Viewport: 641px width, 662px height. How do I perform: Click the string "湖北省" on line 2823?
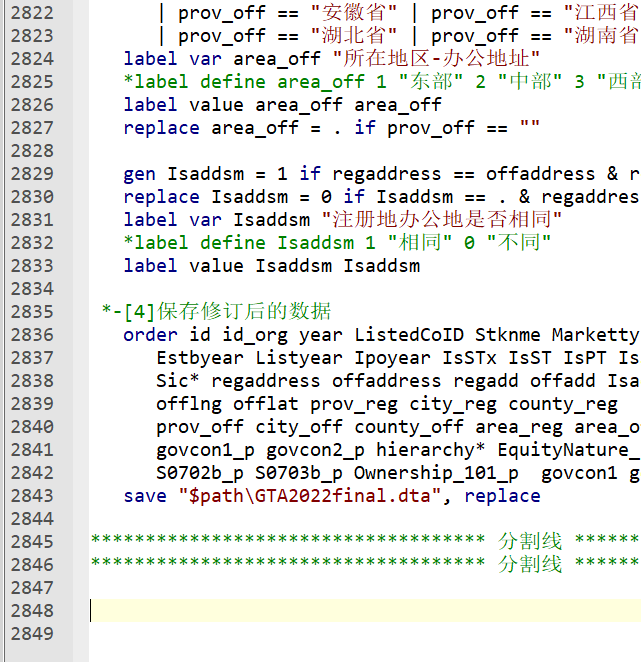tap(354, 35)
